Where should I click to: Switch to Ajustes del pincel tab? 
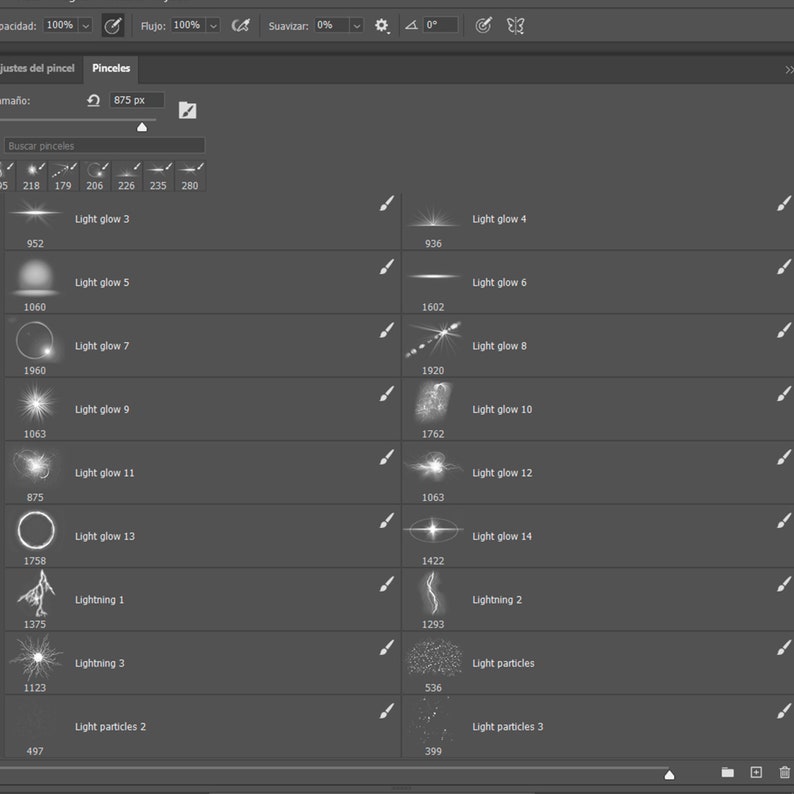point(37,68)
